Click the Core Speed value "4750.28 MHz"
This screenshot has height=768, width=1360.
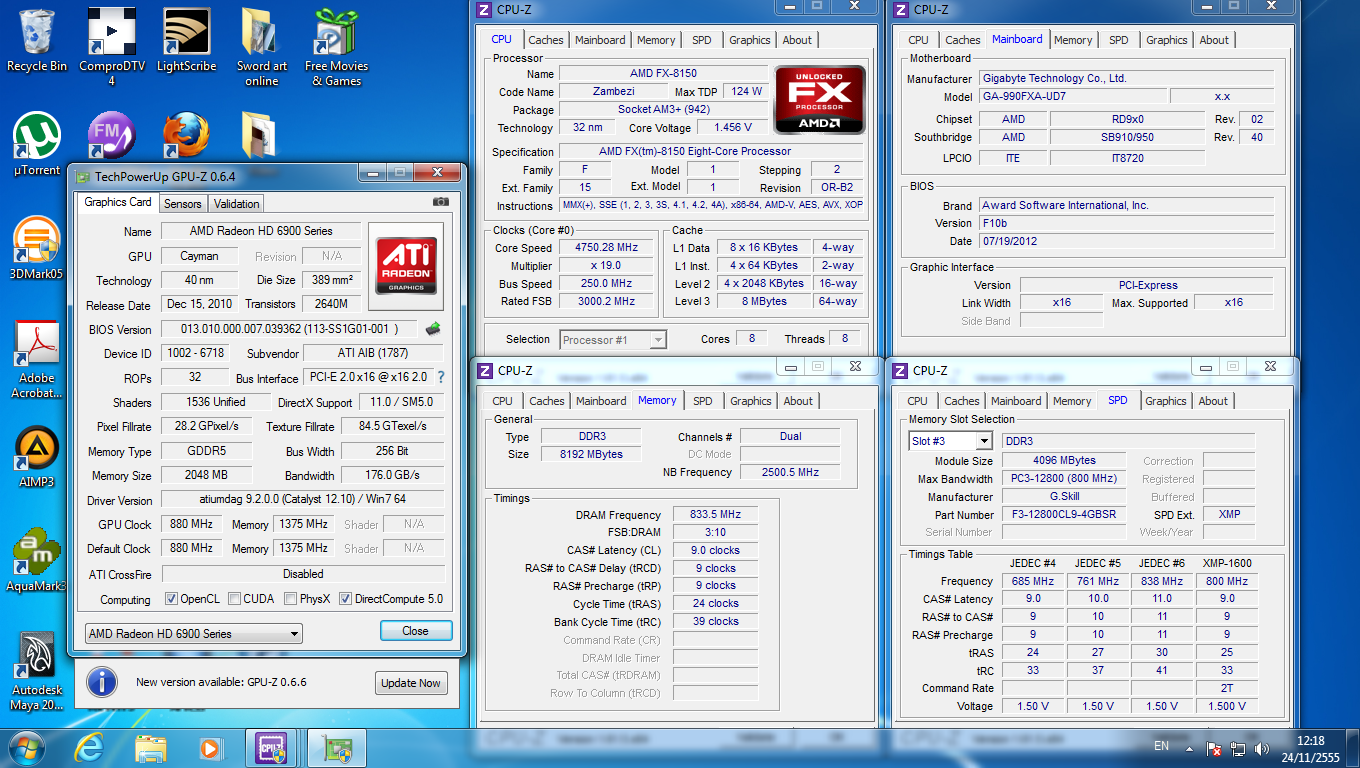[606, 247]
